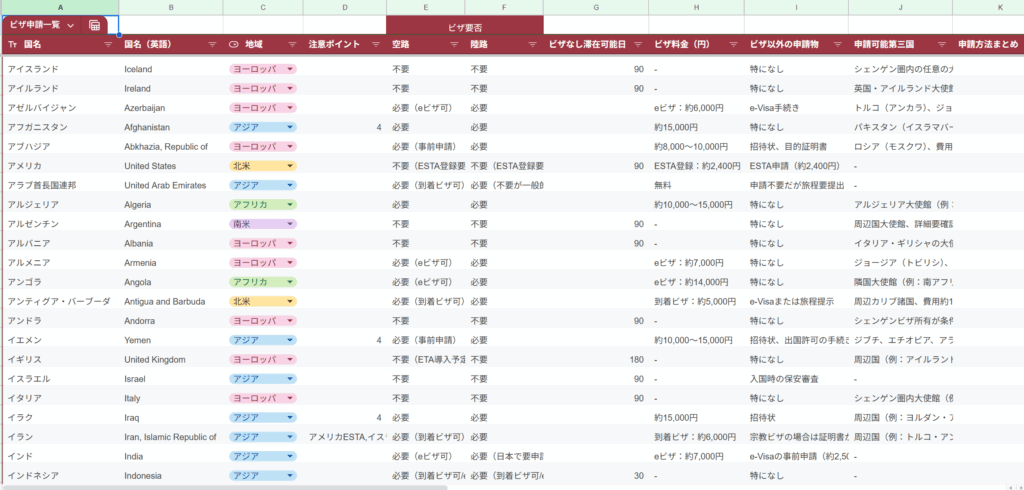This screenshot has height=490, width=1024.
Task: Click the ビザなし滞在可能日 column filter icon
Action: click(x=637, y=45)
